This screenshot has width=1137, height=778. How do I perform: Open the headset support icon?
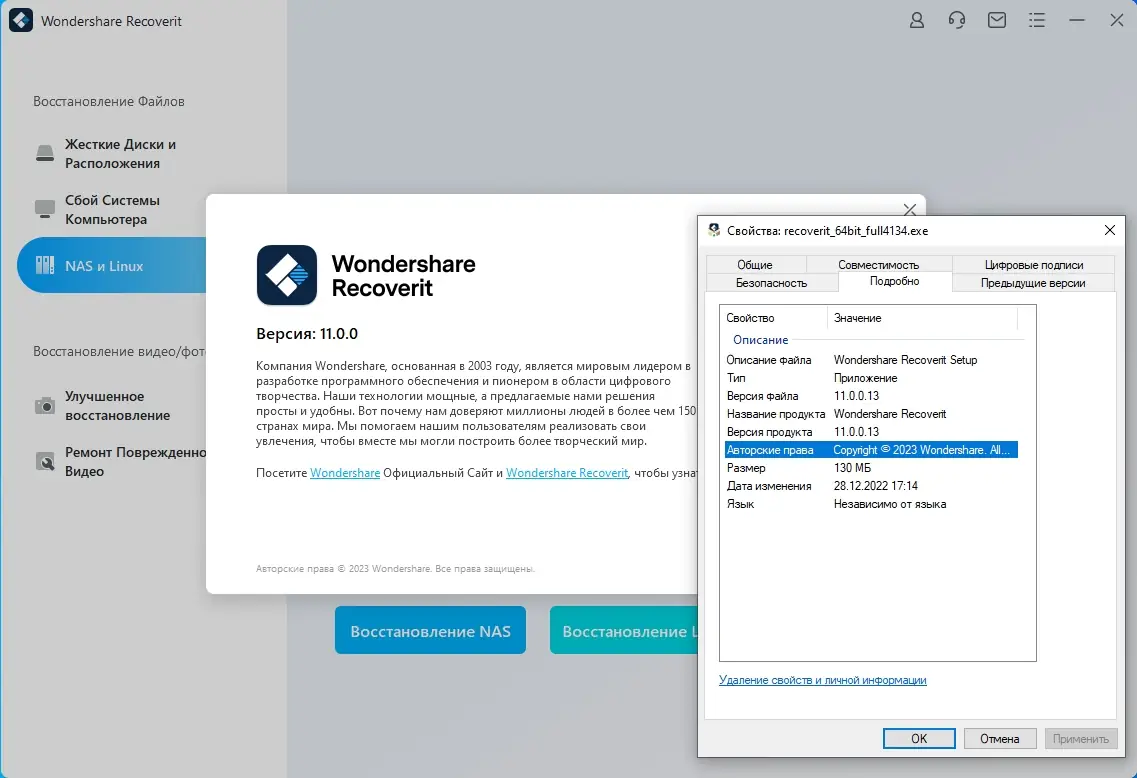pyautogui.click(x=956, y=20)
